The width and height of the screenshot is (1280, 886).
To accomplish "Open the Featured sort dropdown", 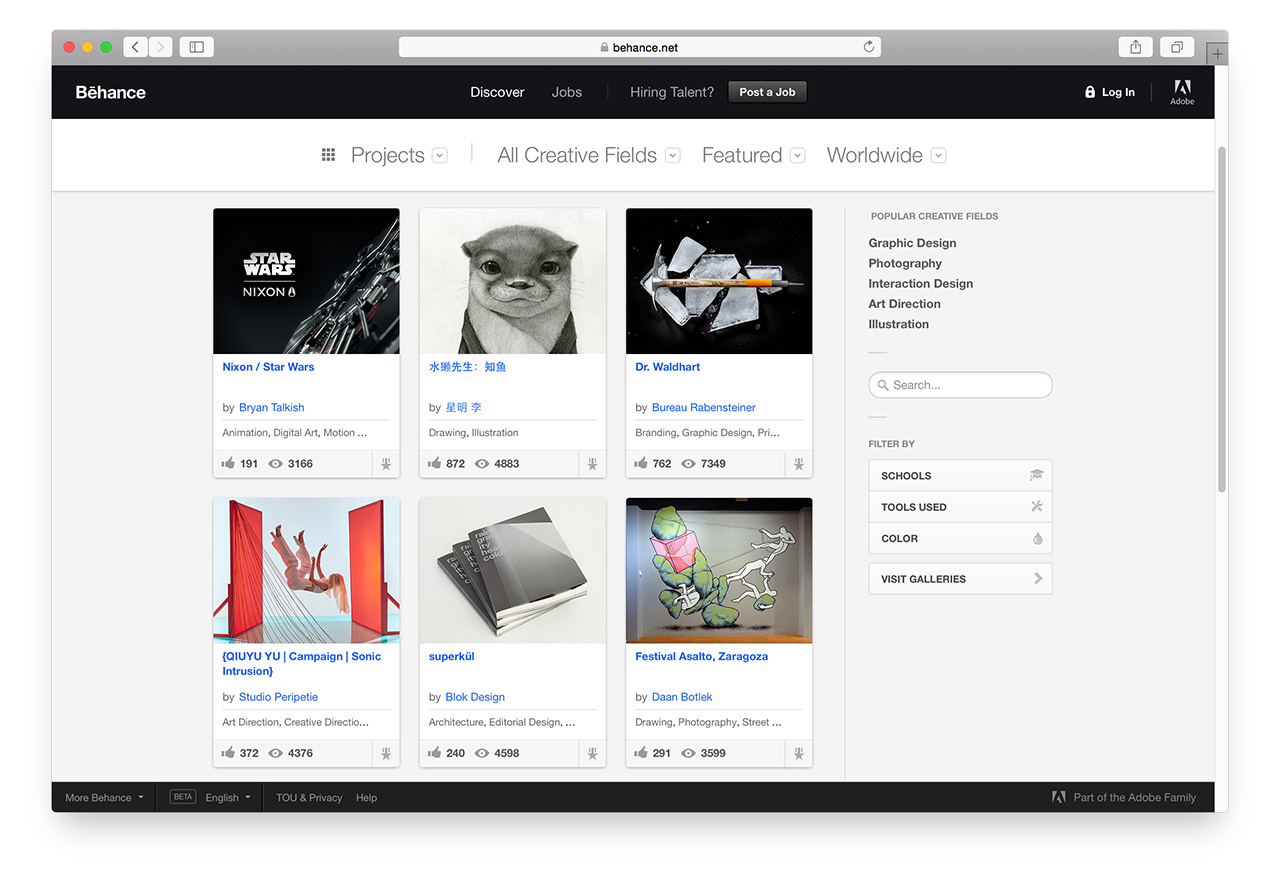I will pyautogui.click(x=753, y=155).
